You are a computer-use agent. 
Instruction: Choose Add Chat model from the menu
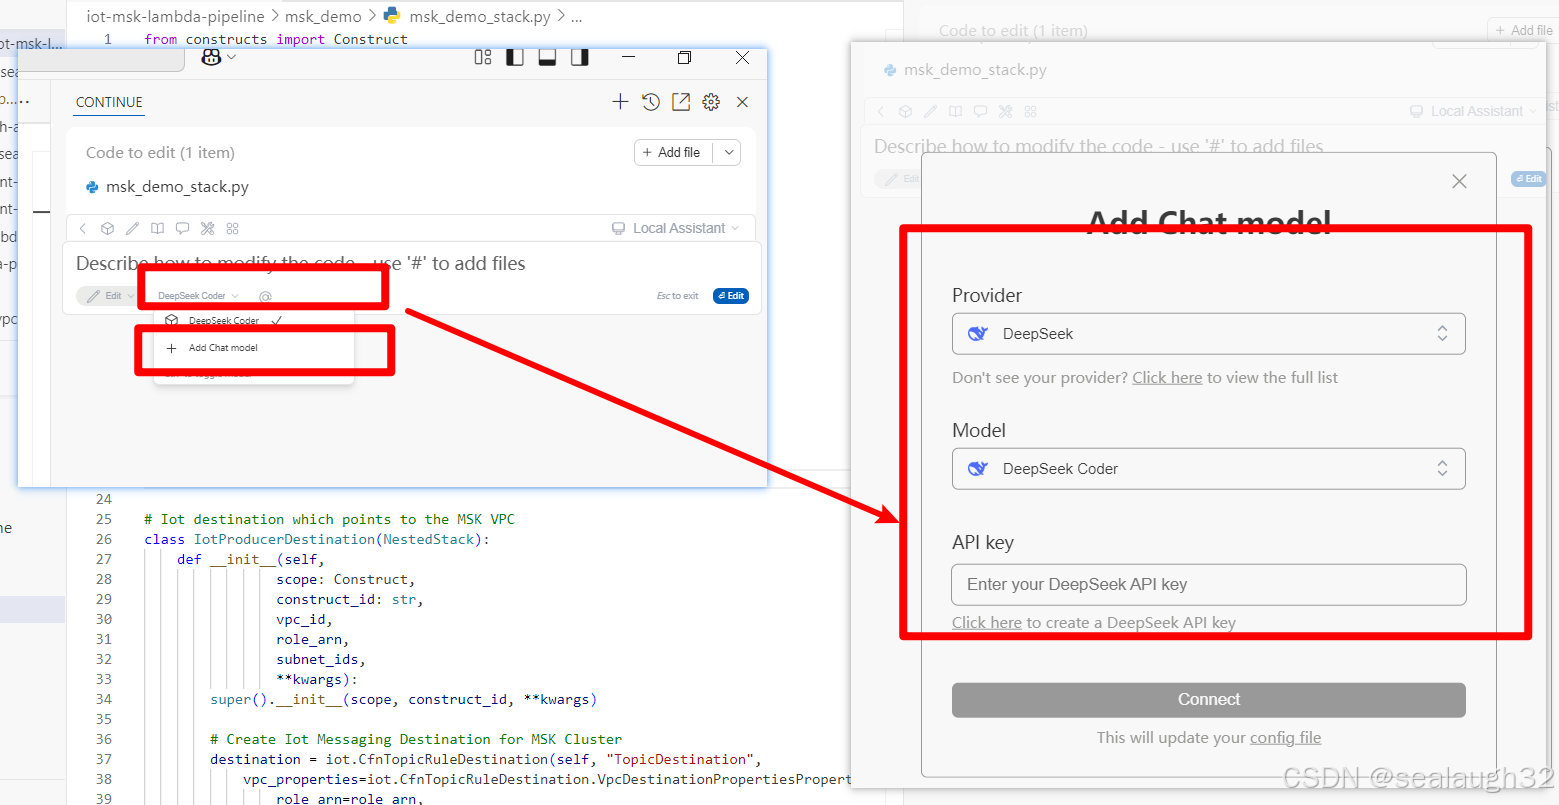(x=223, y=348)
